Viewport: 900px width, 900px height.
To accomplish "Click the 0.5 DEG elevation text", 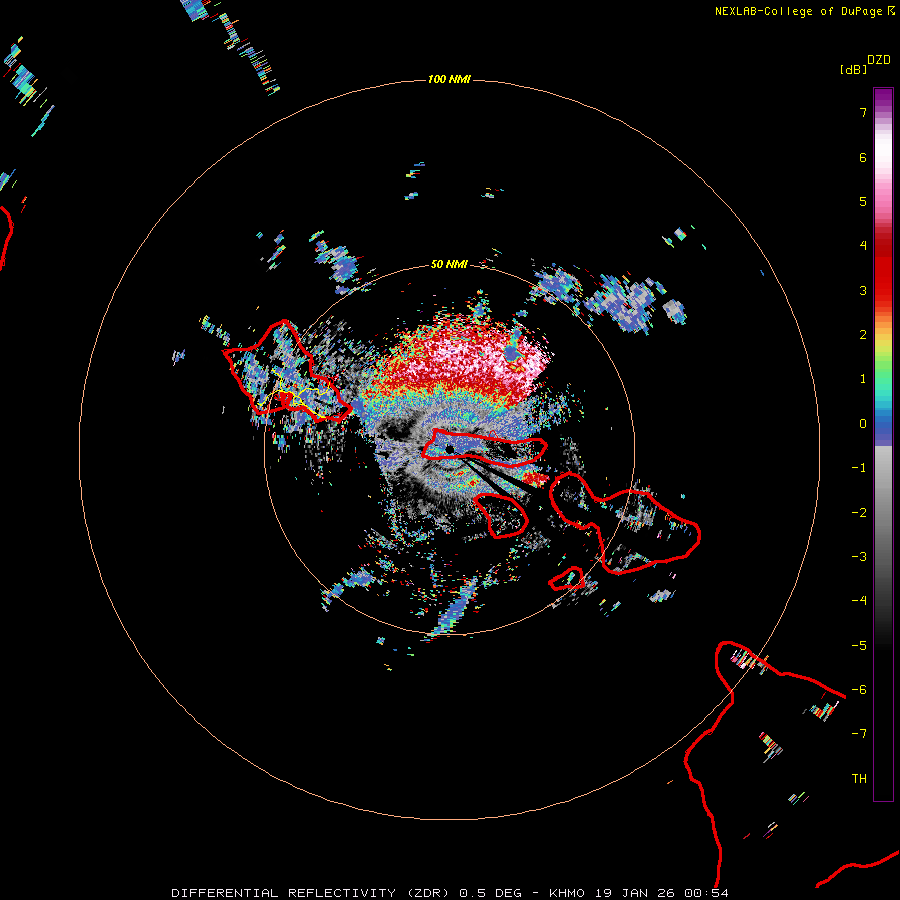I will point(491,893).
